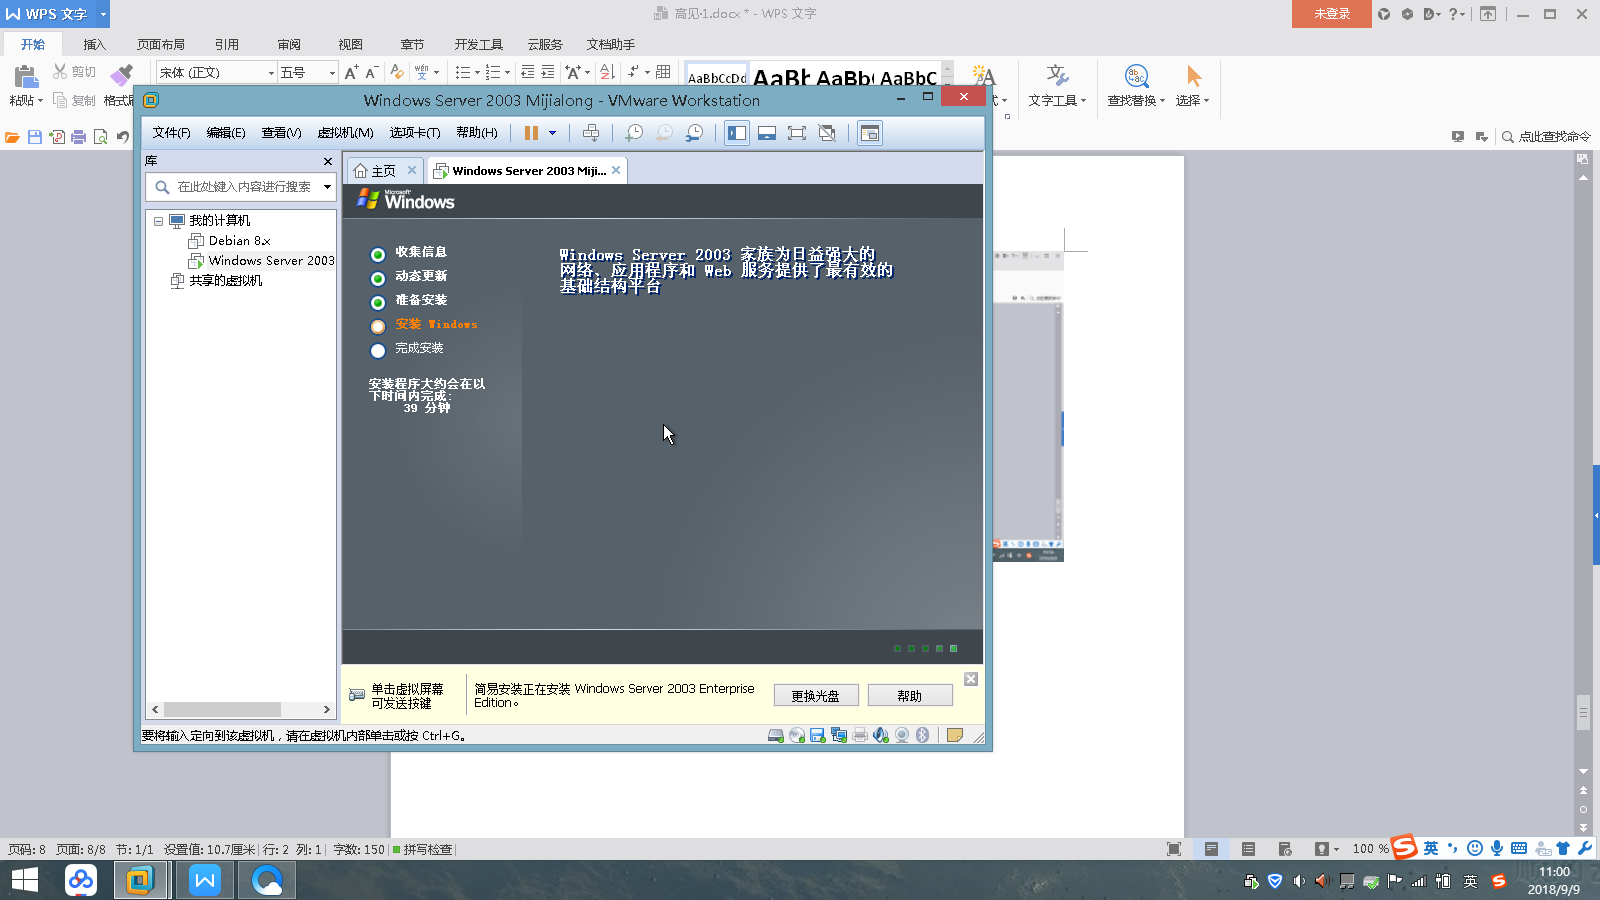The width and height of the screenshot is (1600, 900).
Task: Open the library search dropdown arrow
Action: click(327, 187)
